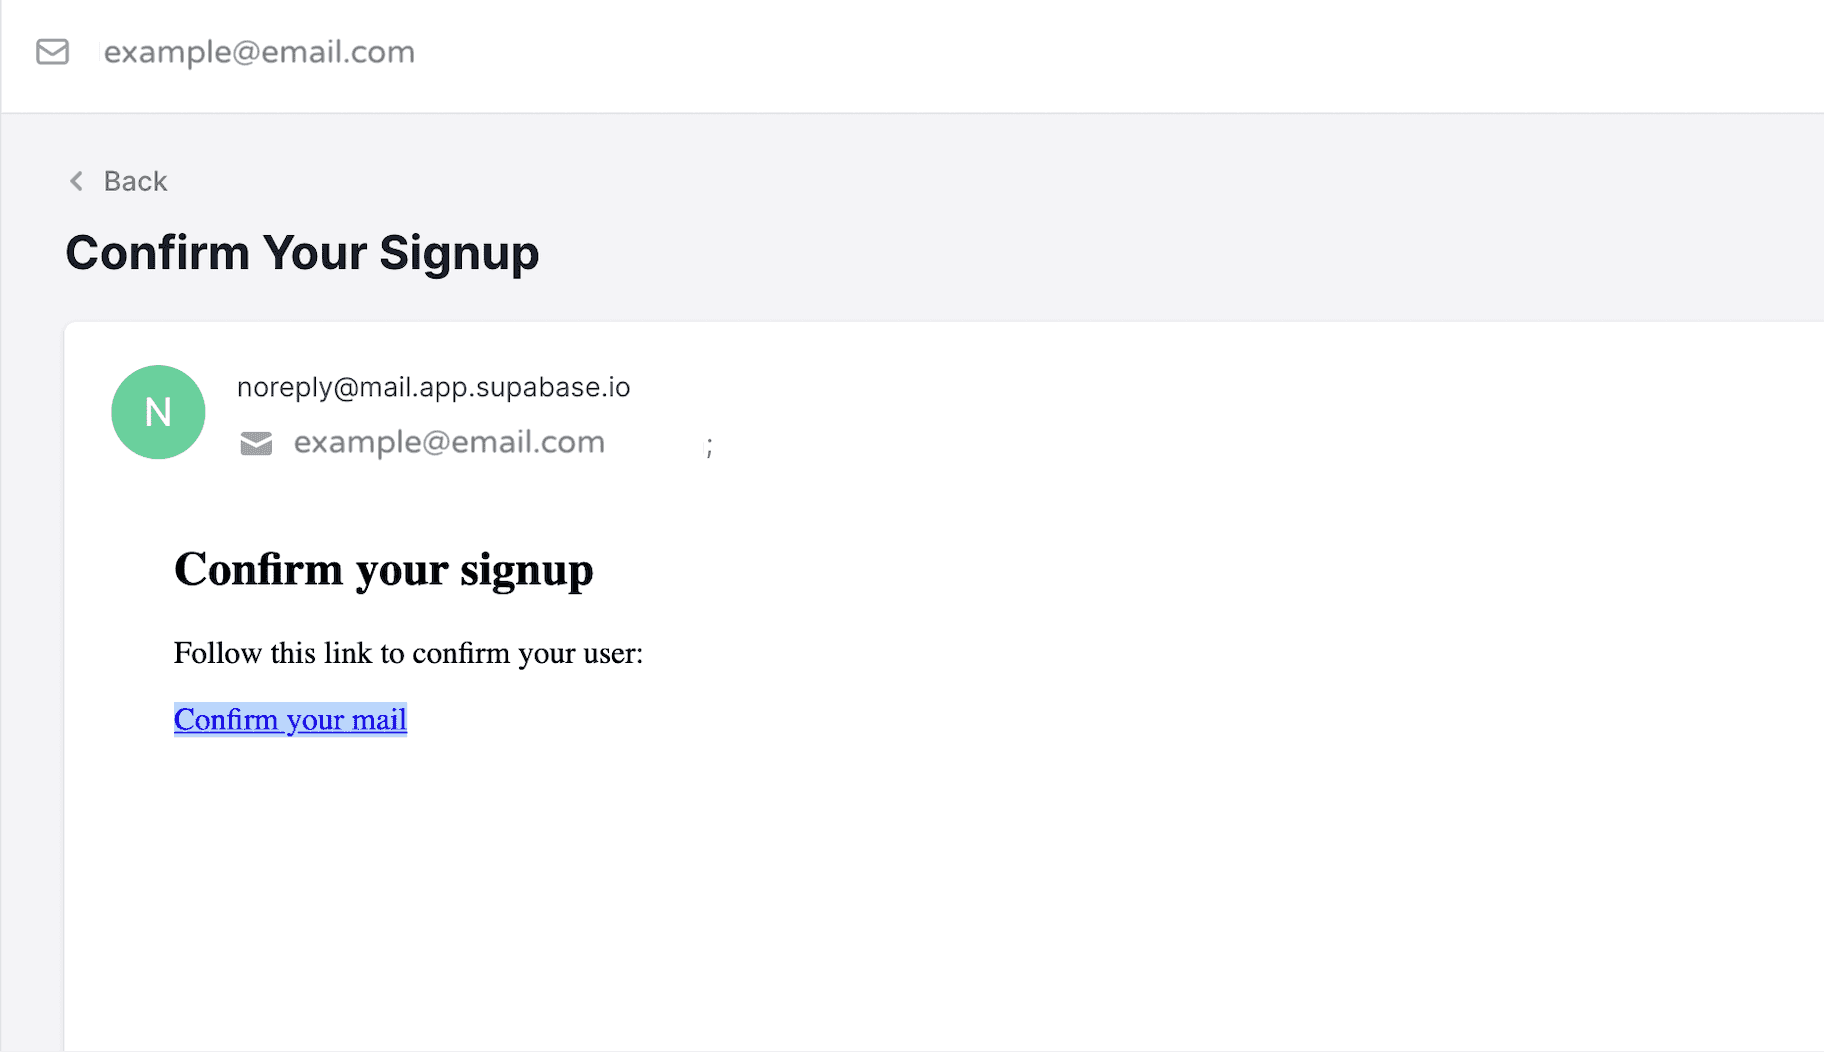The width and height of the screenshot is (1824, 1052).
Task: Click the bold Confirm your signup email heading
Action: coord(383,569)
